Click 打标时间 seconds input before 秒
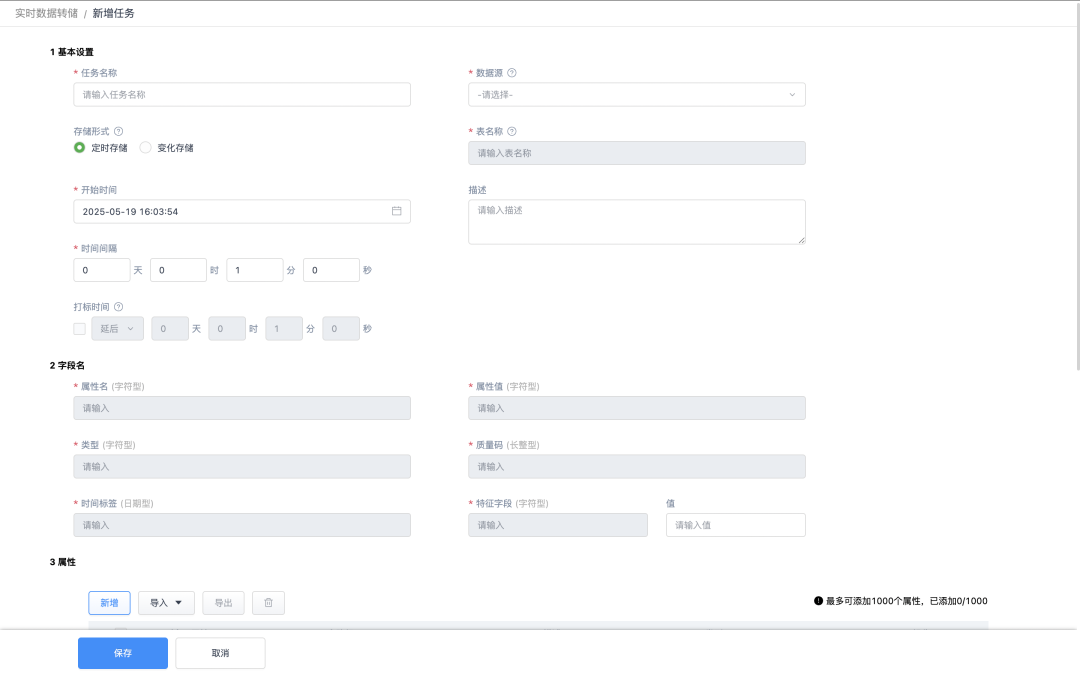Screen dimensions: 1080x675 coord(341,329)
